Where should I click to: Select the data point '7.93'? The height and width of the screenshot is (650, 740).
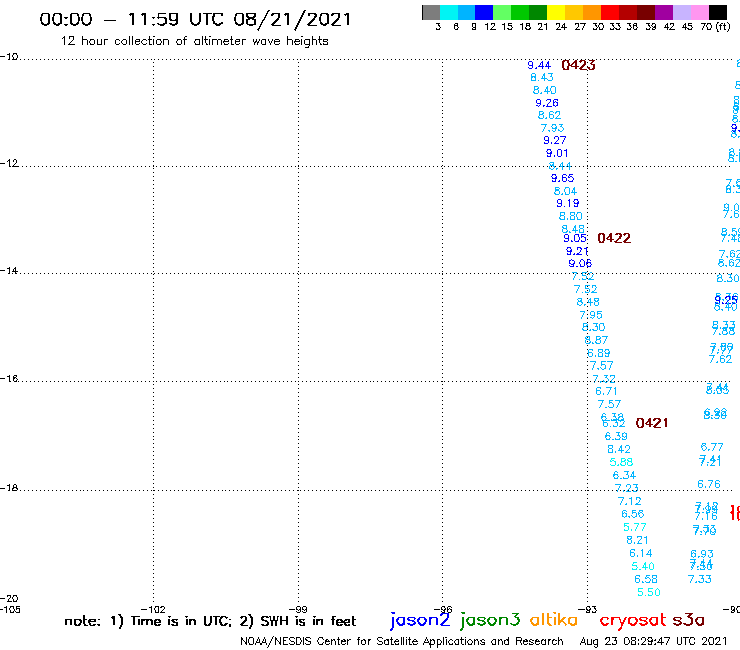pyautogui.click(x=552, y=128)
